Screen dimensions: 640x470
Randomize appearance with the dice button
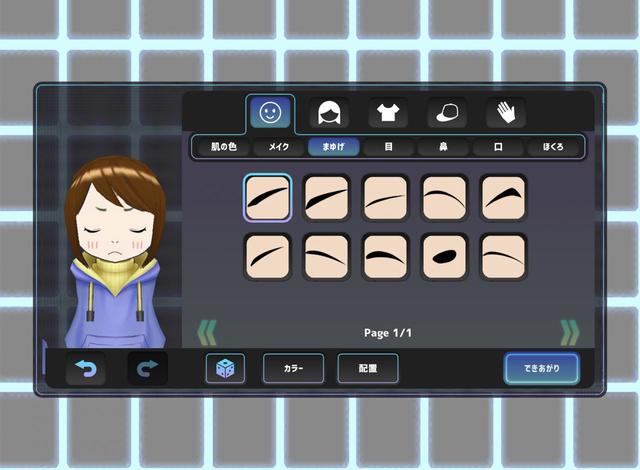(225, 368)
